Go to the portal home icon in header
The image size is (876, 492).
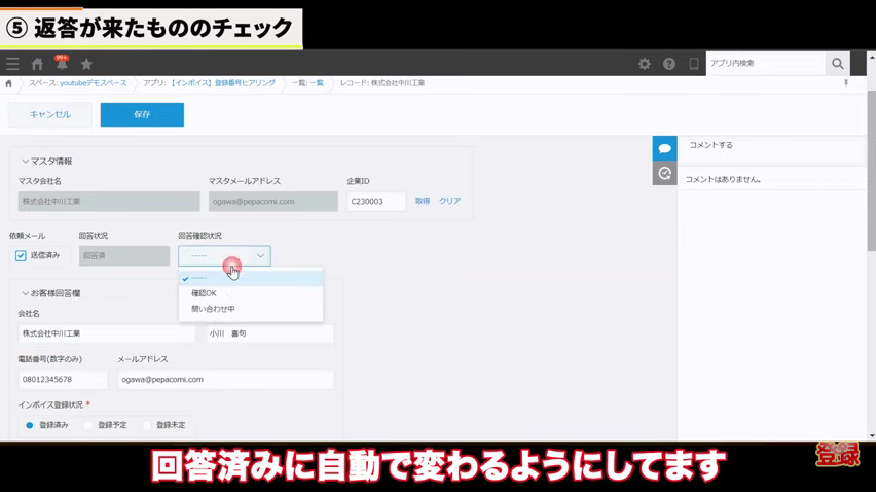pos(37,64)
